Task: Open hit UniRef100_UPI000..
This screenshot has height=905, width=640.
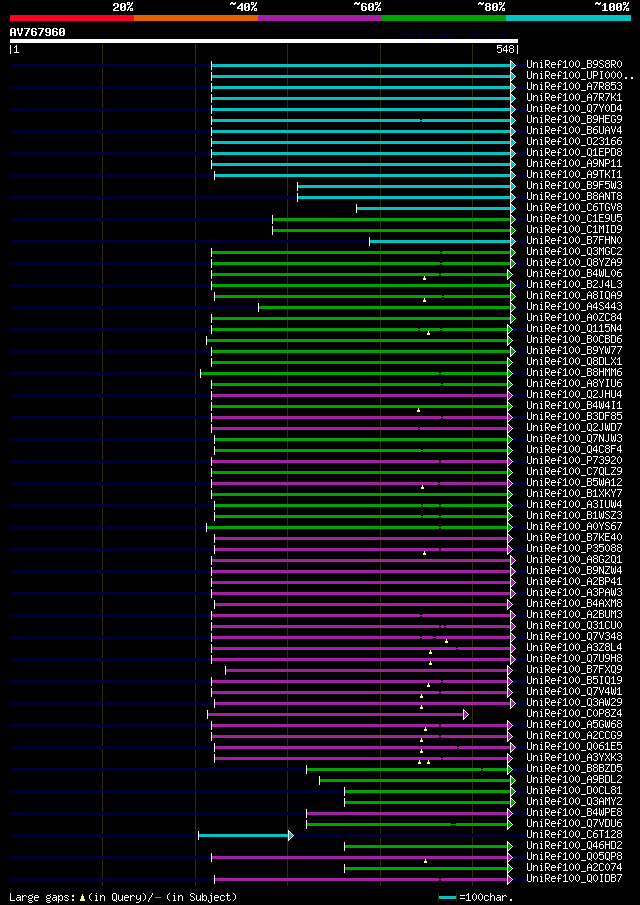Action: click(580, 76)
